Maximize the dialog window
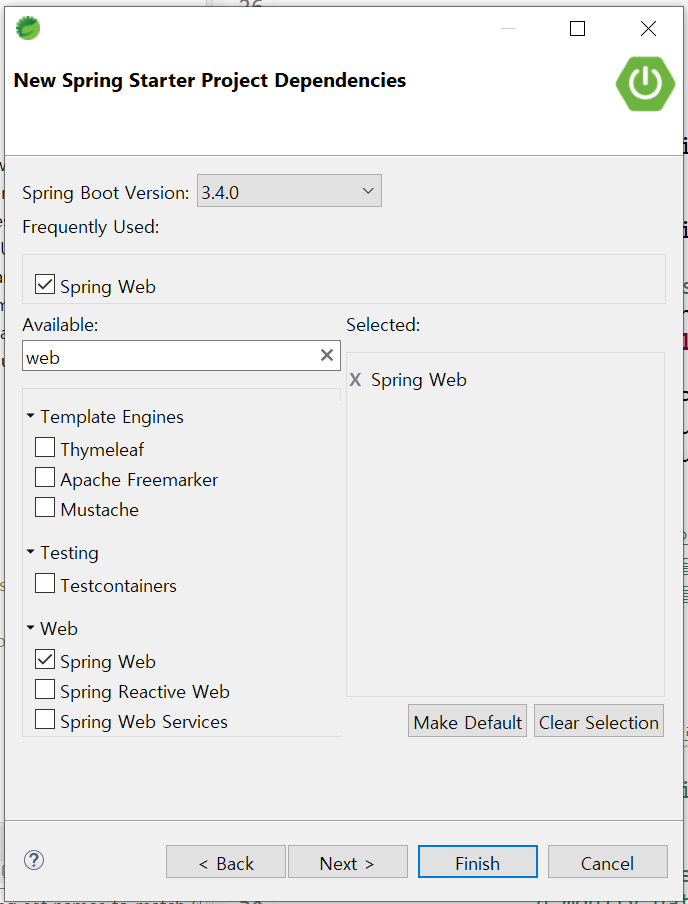 pyautogui.click(x=577, y=28)
